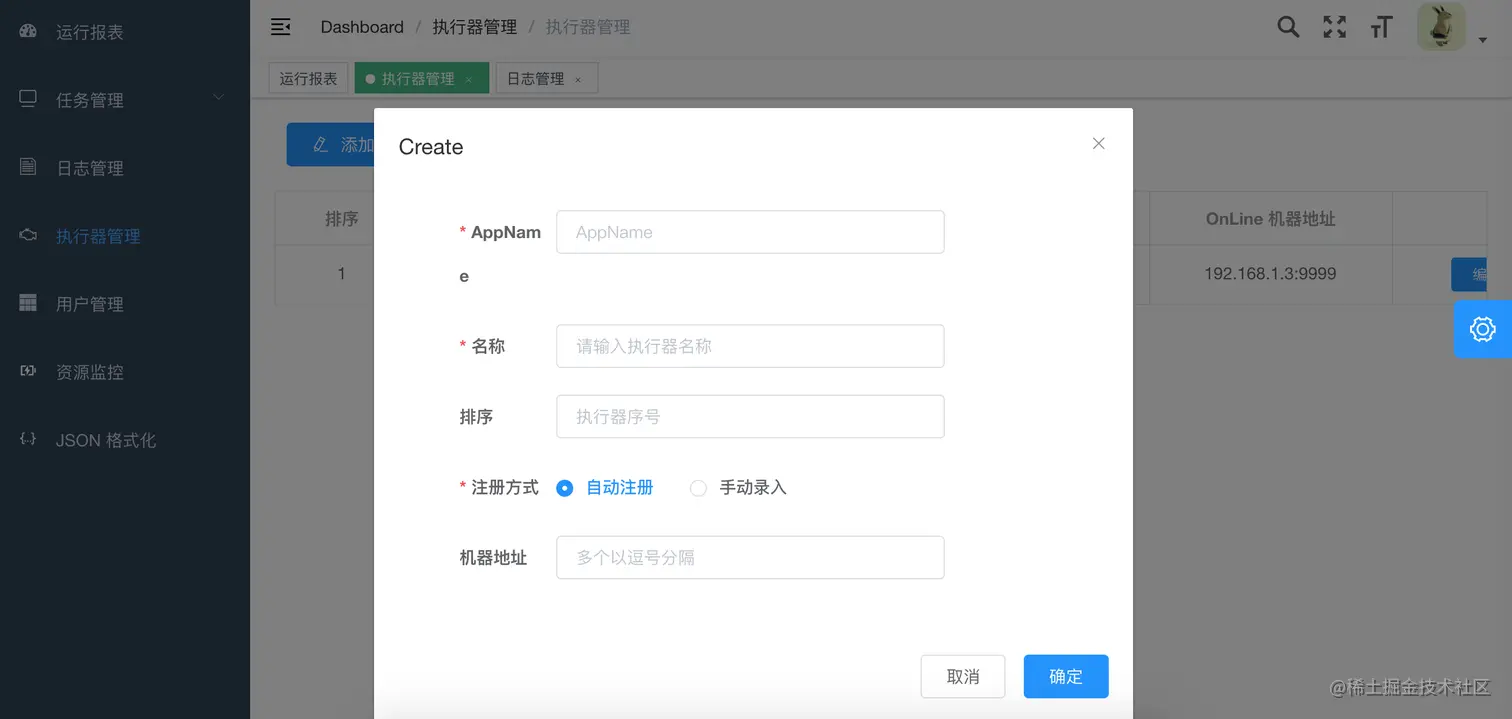Open 日志管理 in the sidebar menu
This screenshot has width=1512, height=719.
[125, 168]
